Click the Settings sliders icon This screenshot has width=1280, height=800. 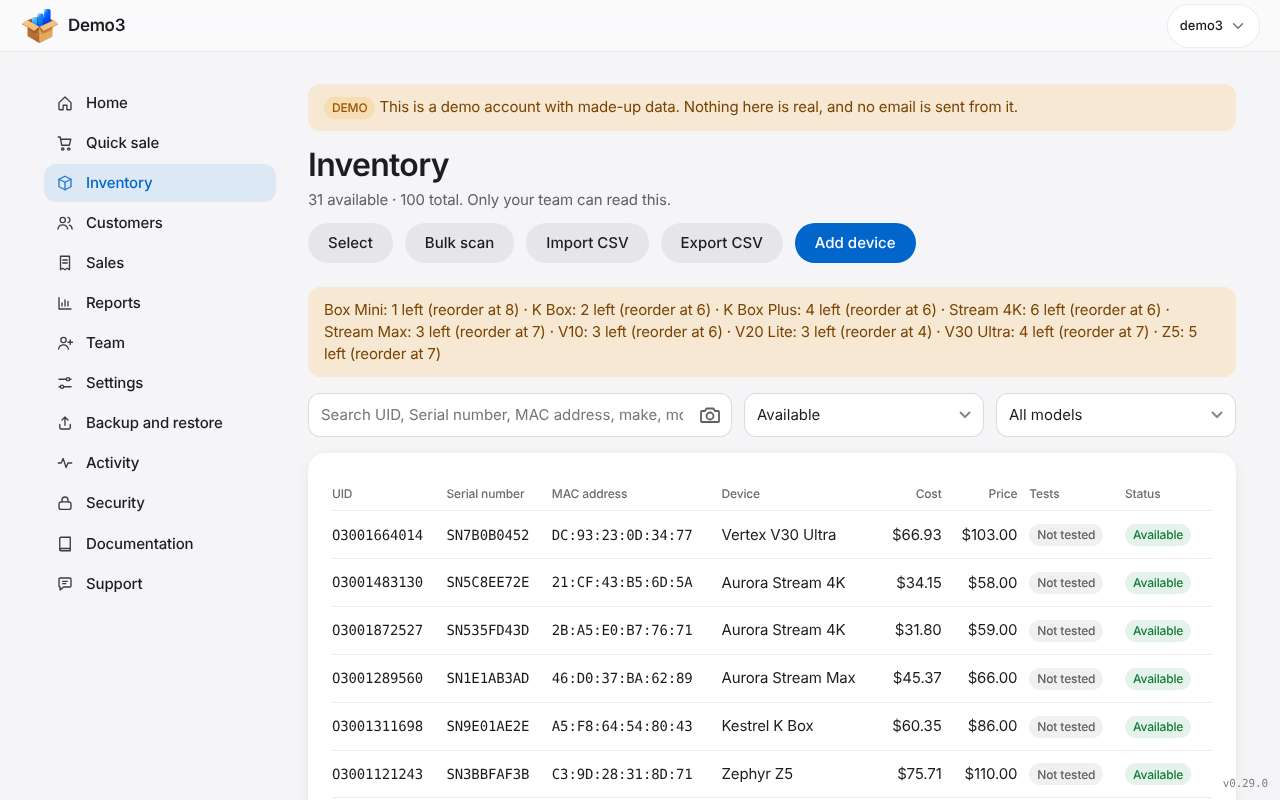(65, 383)
